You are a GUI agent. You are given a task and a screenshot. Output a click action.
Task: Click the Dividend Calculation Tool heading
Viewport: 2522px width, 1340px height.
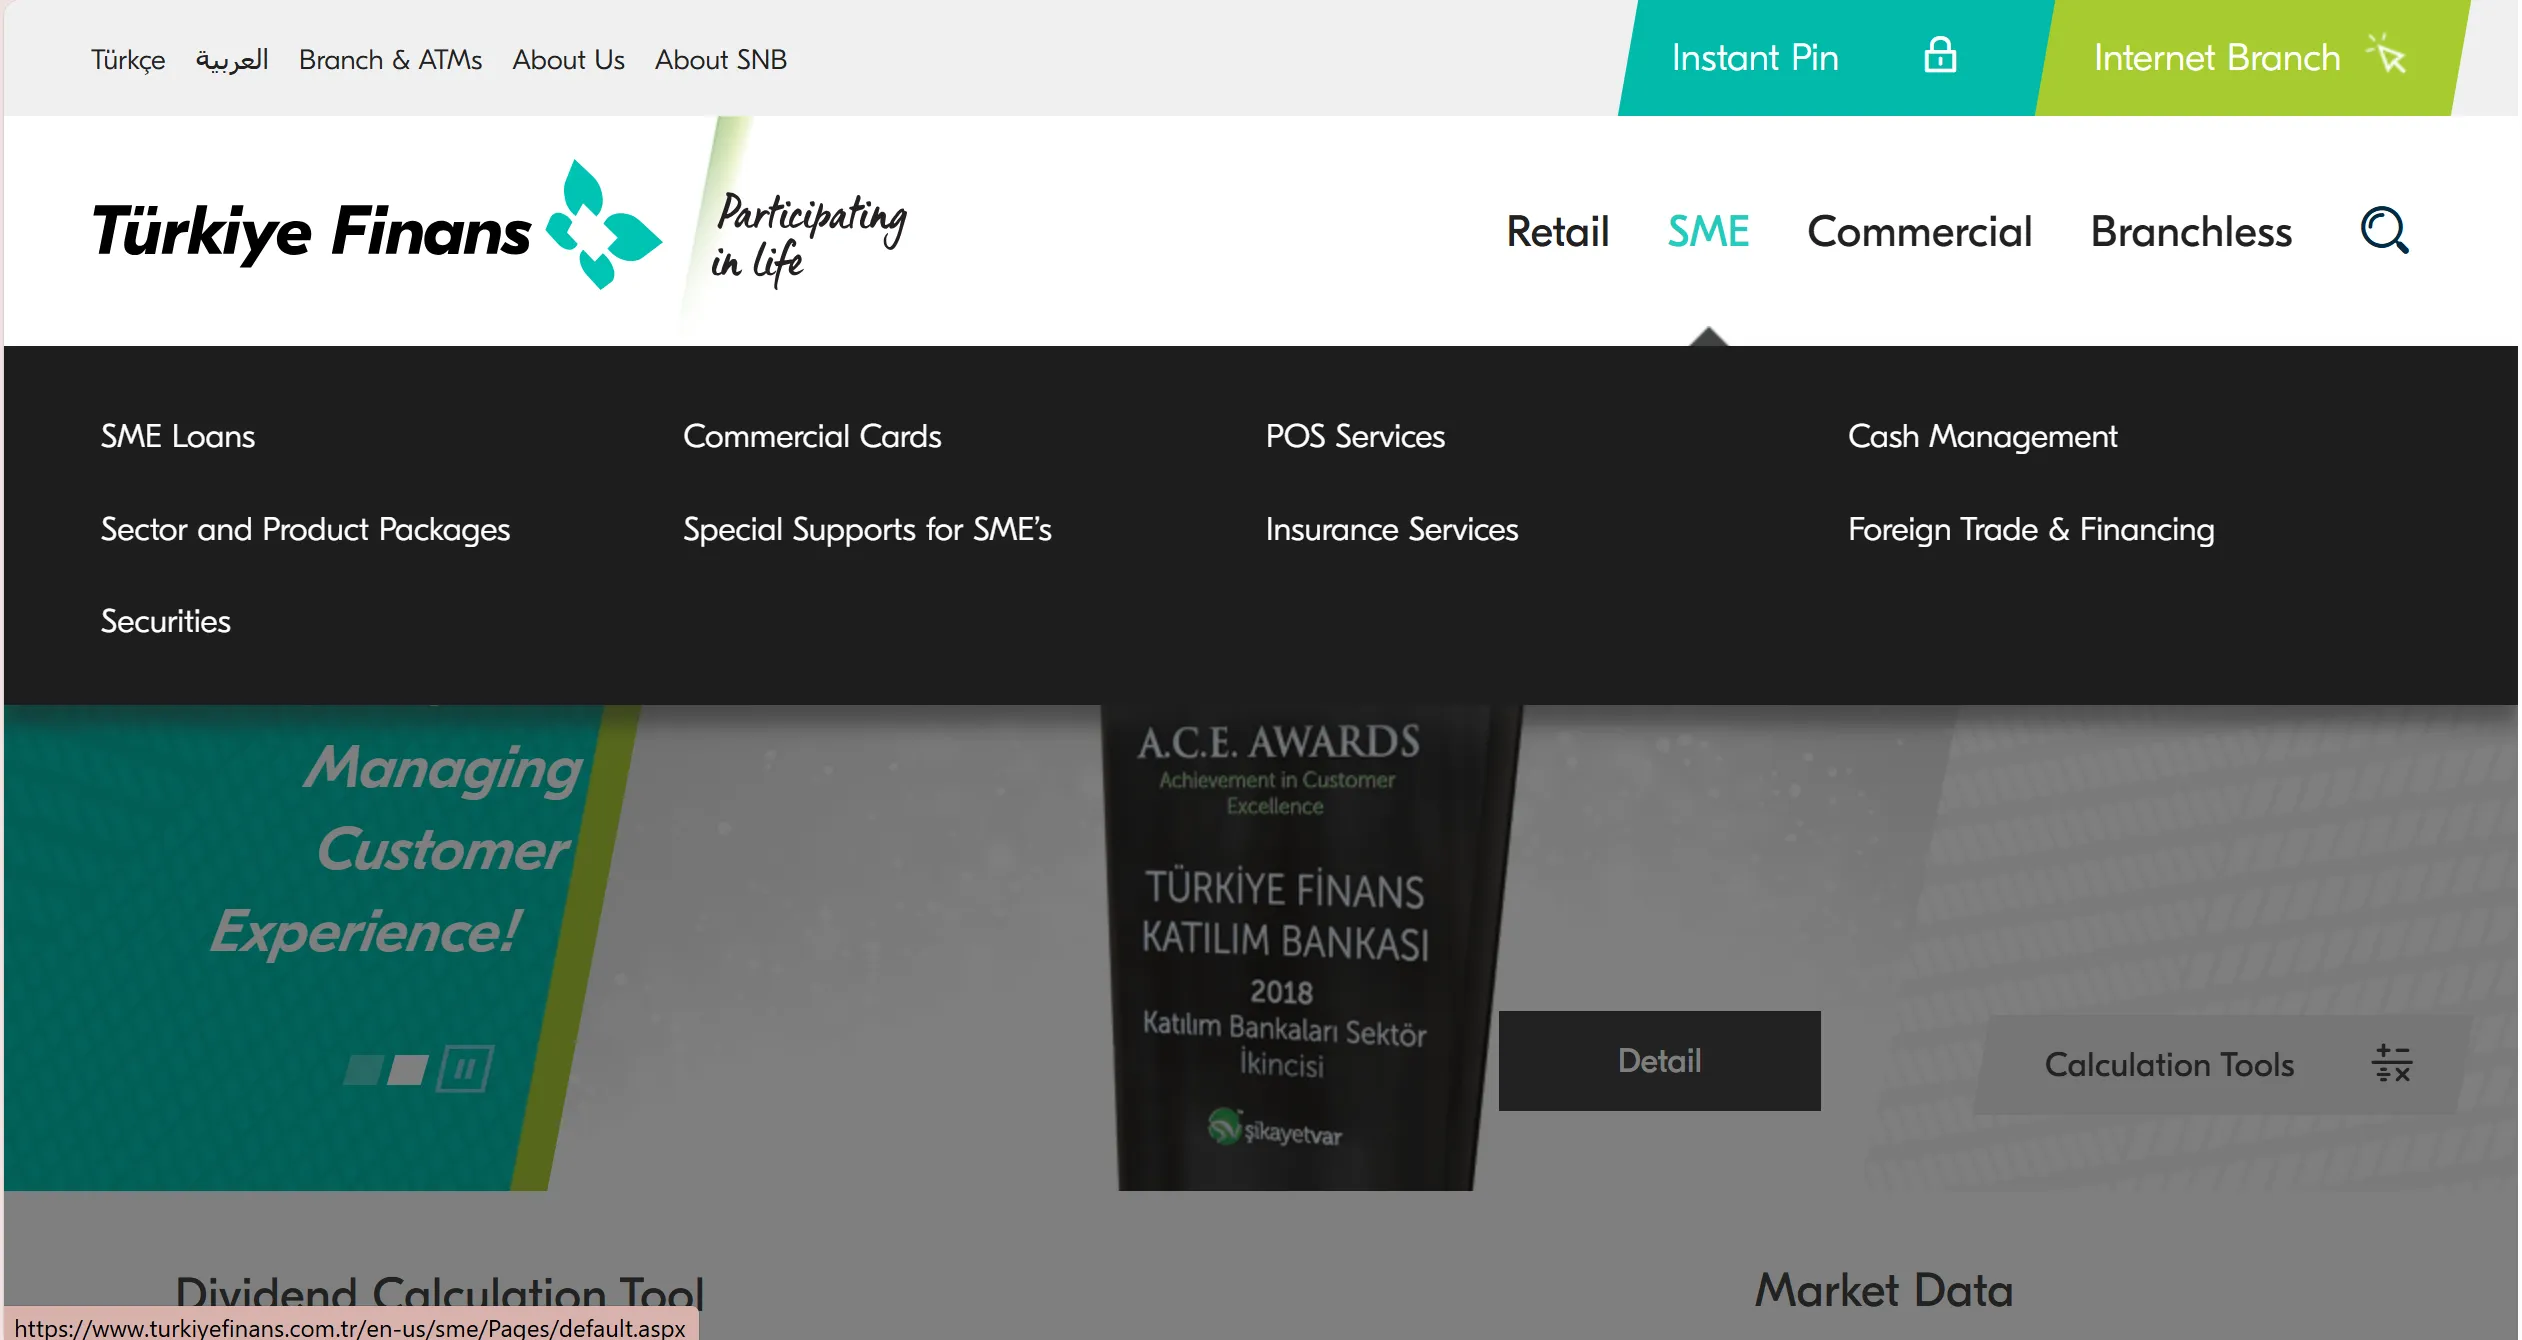coord(440,1294)
